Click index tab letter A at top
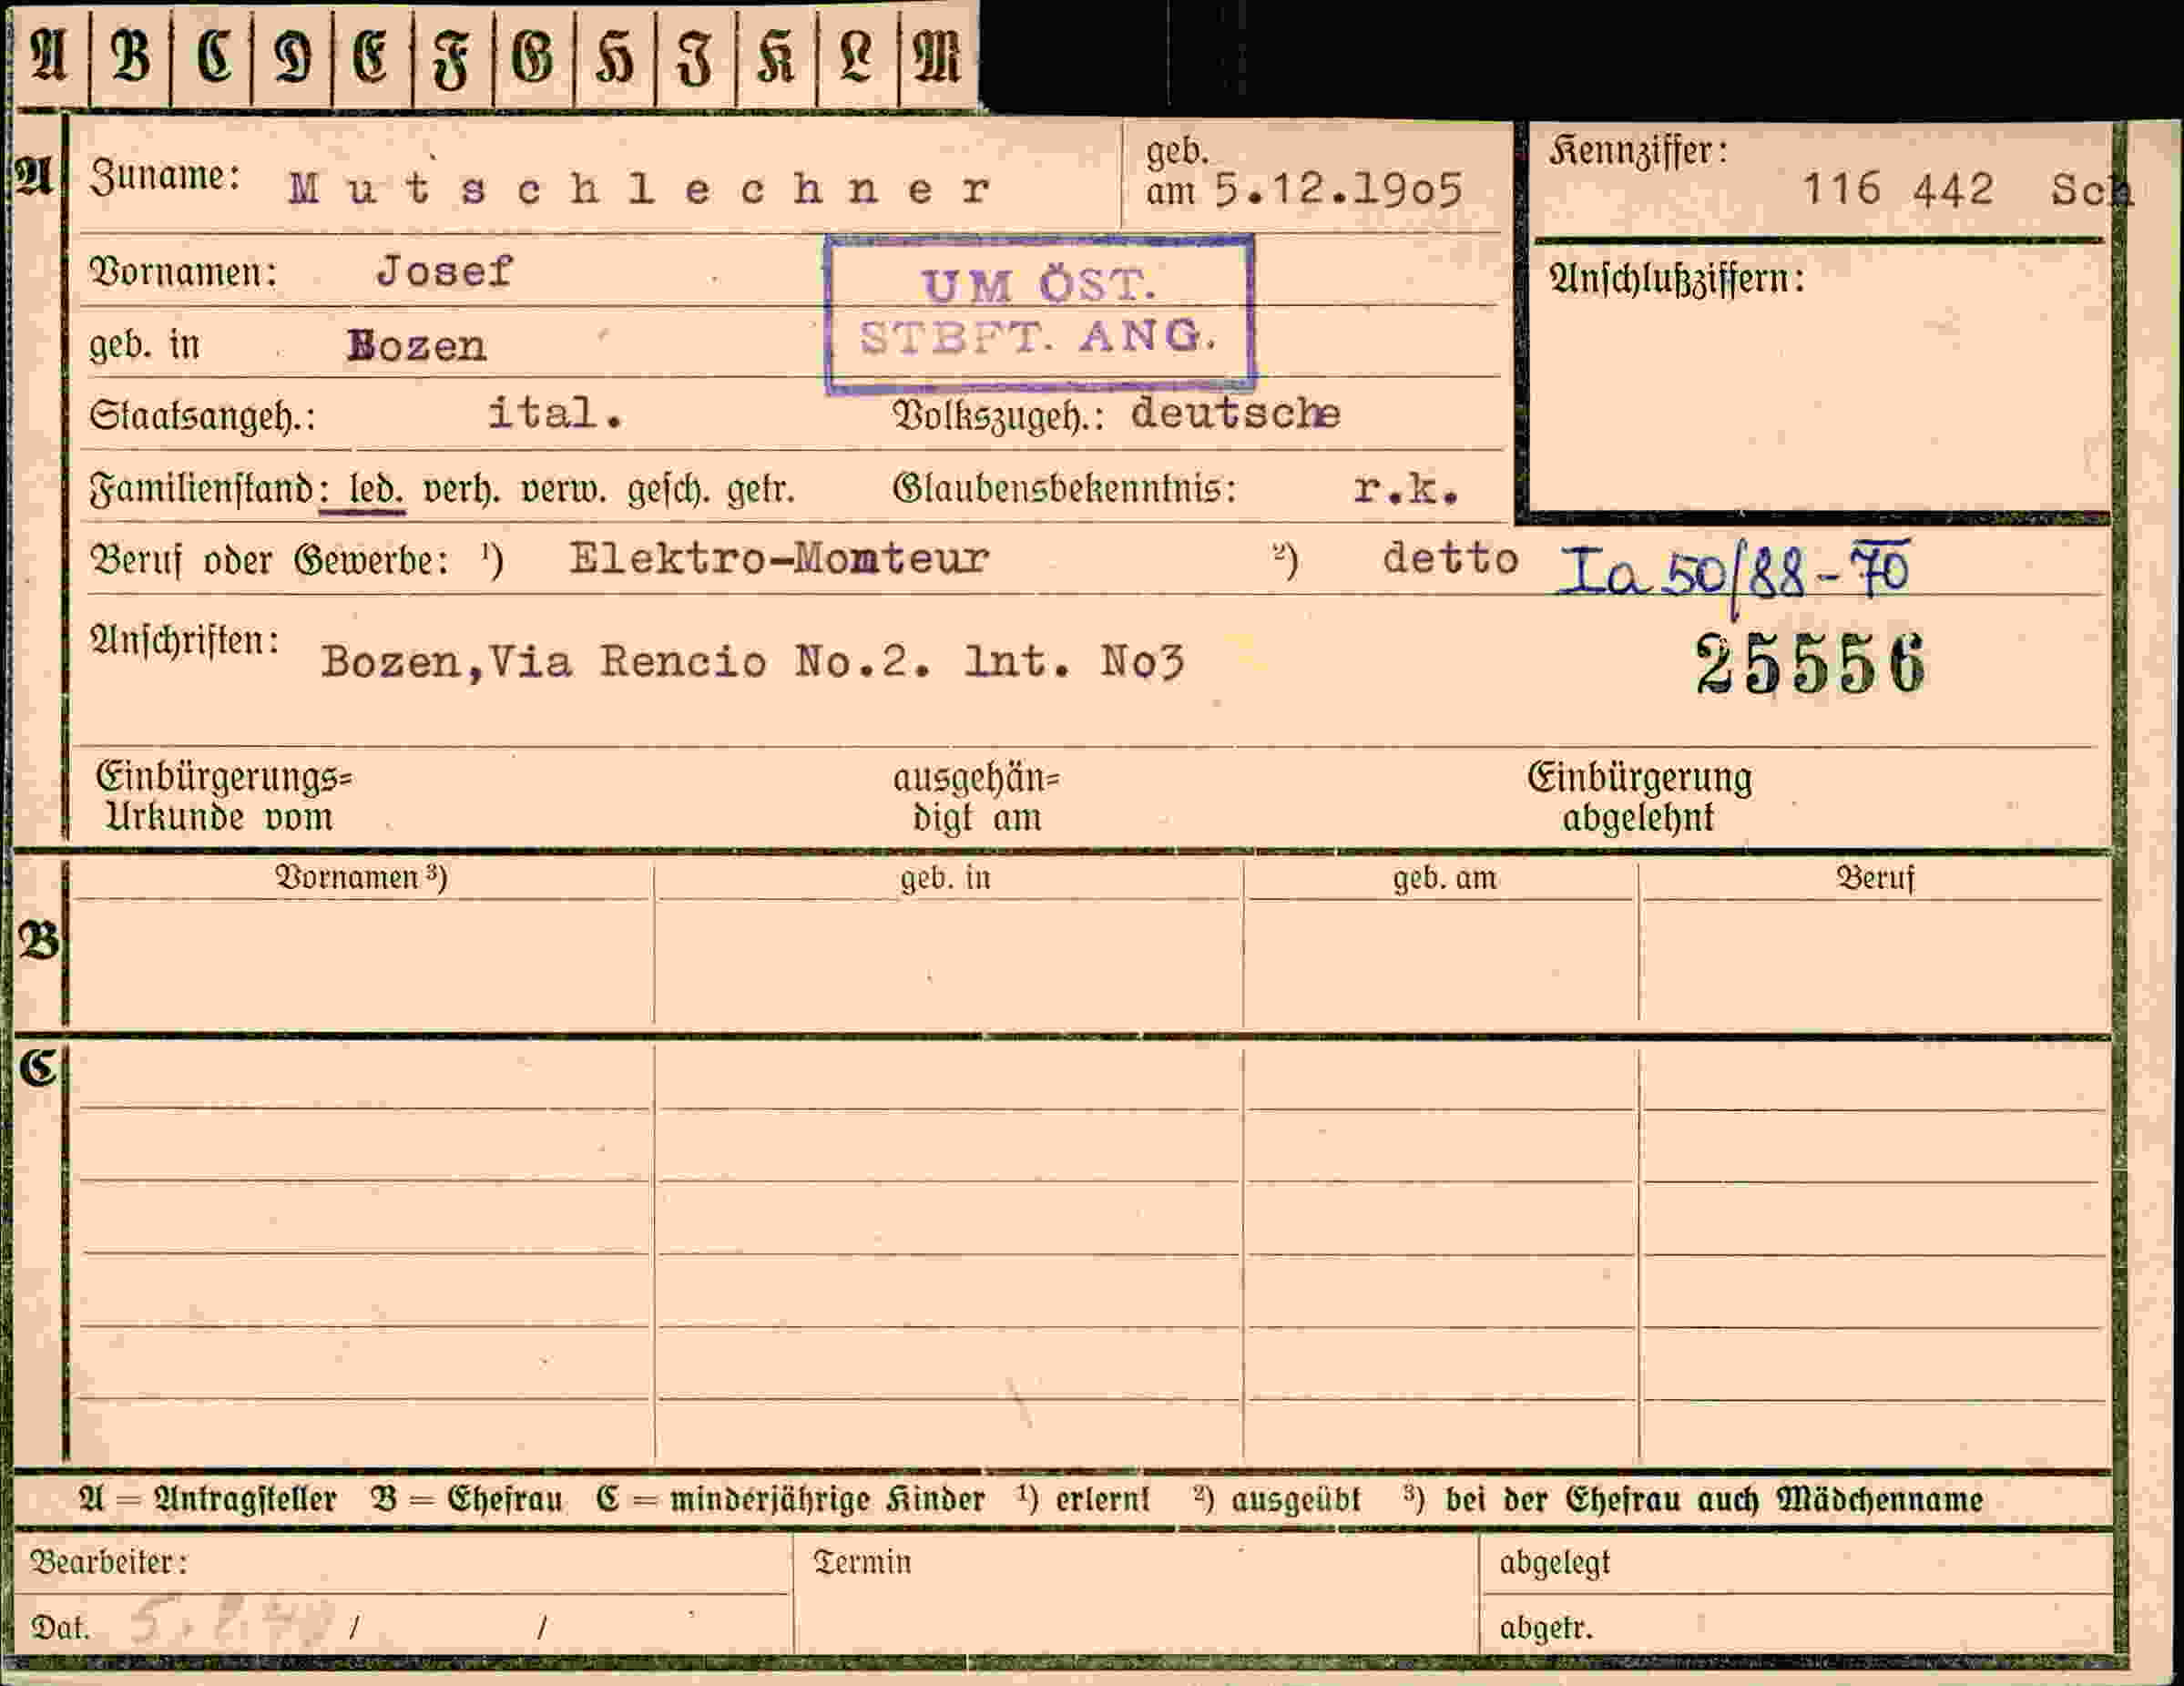The width and height of the screenshot is (2184, 1686). 48,56
